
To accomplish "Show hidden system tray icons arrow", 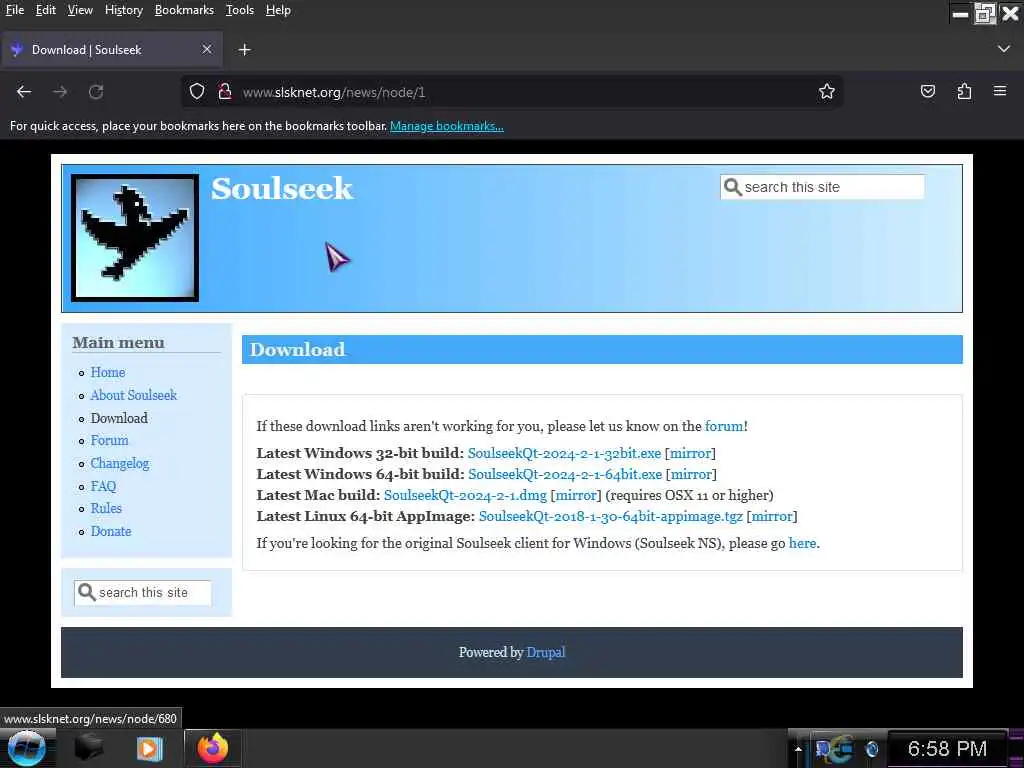I will 798,749.
